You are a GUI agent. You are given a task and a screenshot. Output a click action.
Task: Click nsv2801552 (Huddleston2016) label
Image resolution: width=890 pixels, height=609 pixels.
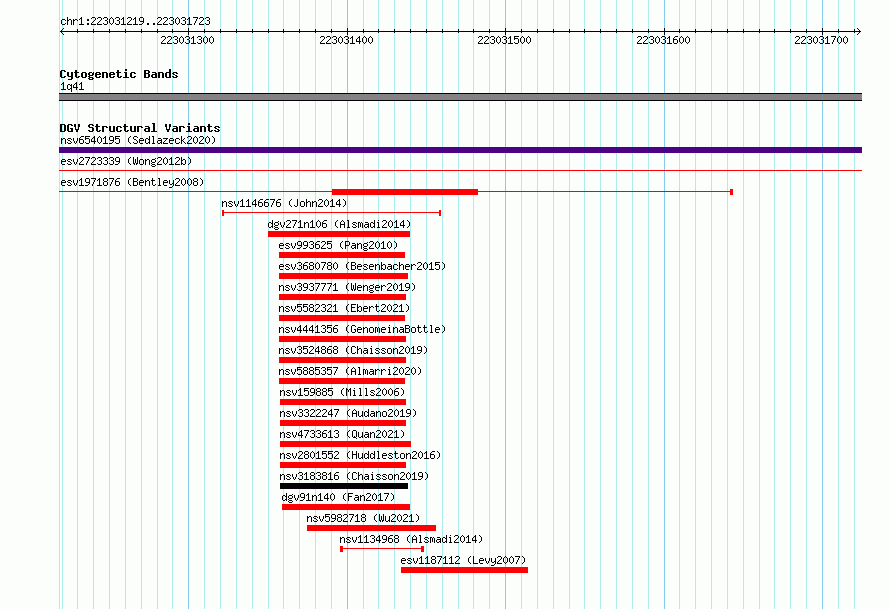(360, 455)
